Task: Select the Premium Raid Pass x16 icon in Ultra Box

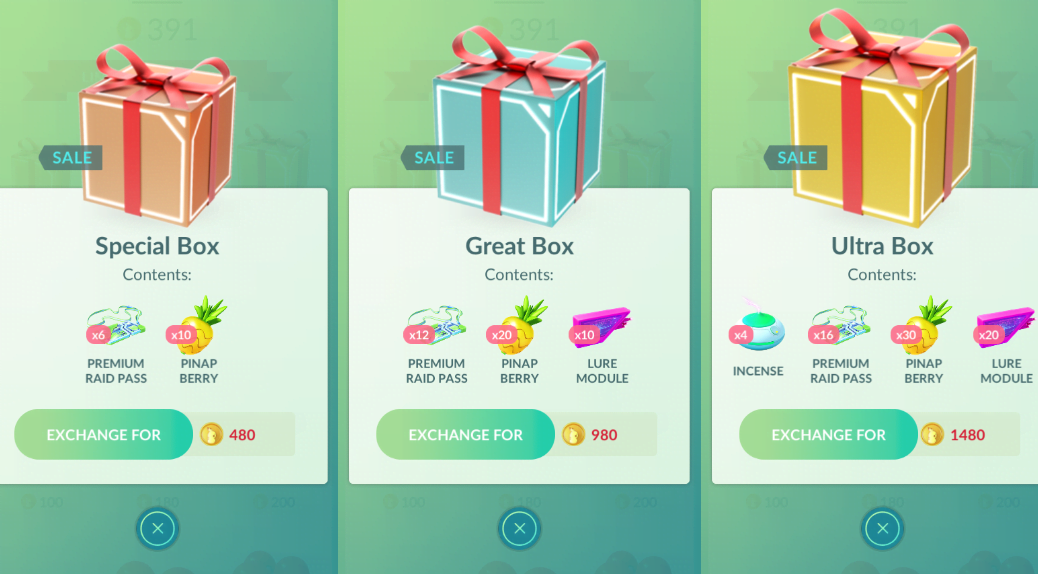Action: (841, 326)
